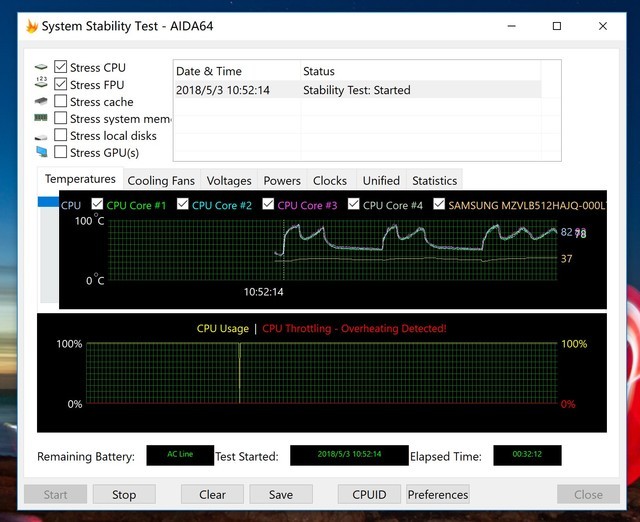640x522 pixels.
Task: Open the Voltages tab
Action: [x=229, y=180]
